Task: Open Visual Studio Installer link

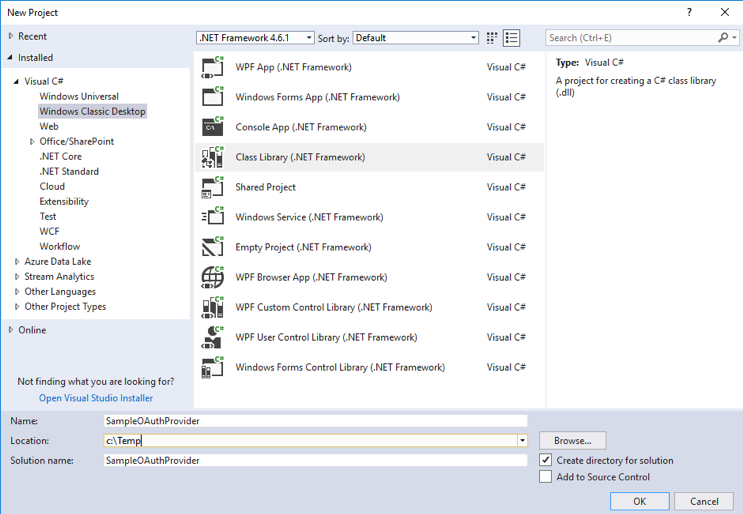Action: (x=96, y=398)
